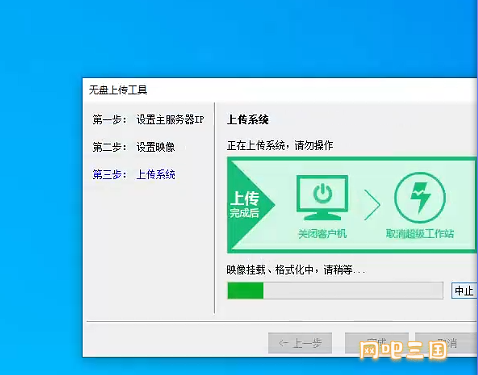This screenshot has height=375, width=478.
Task: Click the disabled finish button beside 上一步
Action: click(x=377, y=343)
